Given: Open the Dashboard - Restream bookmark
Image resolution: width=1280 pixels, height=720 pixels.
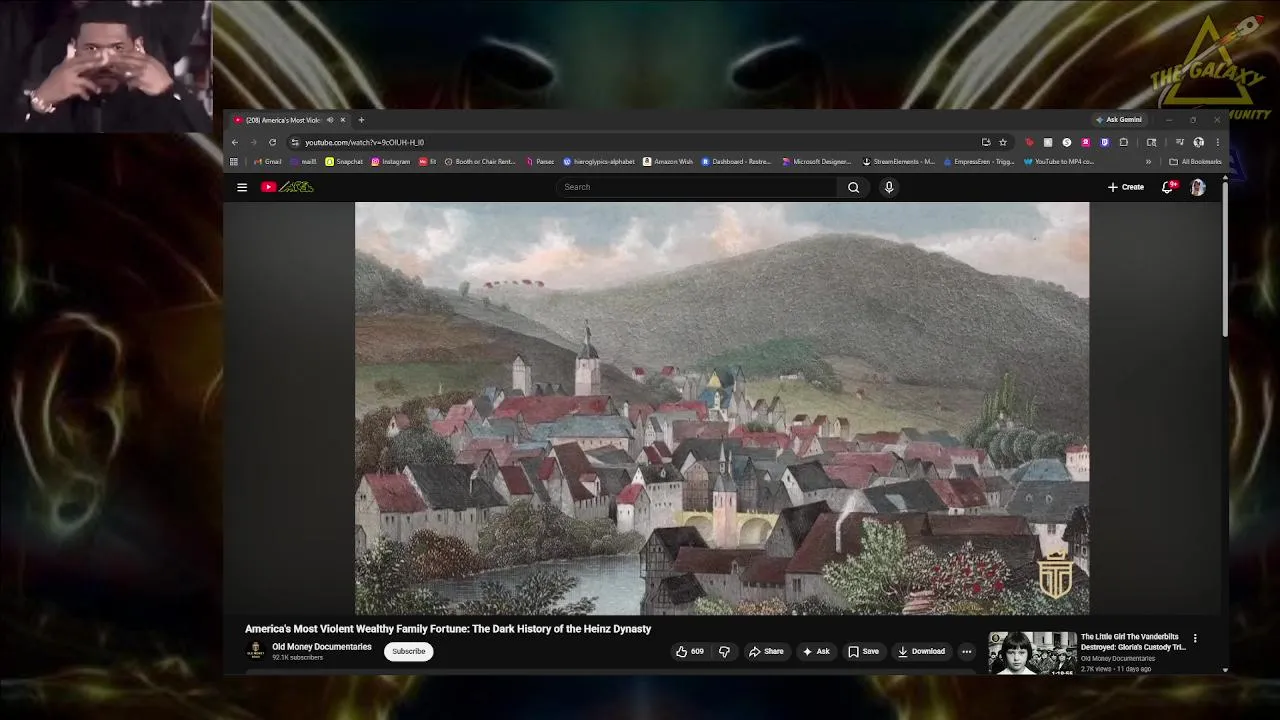Looking at the screenshot, I should [737, 161].
